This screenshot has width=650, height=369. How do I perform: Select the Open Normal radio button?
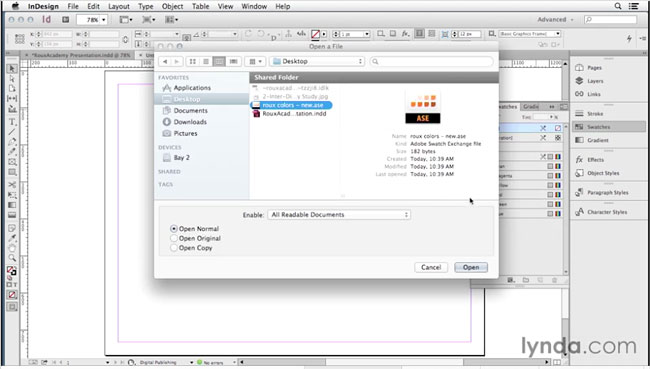(174, 228)
